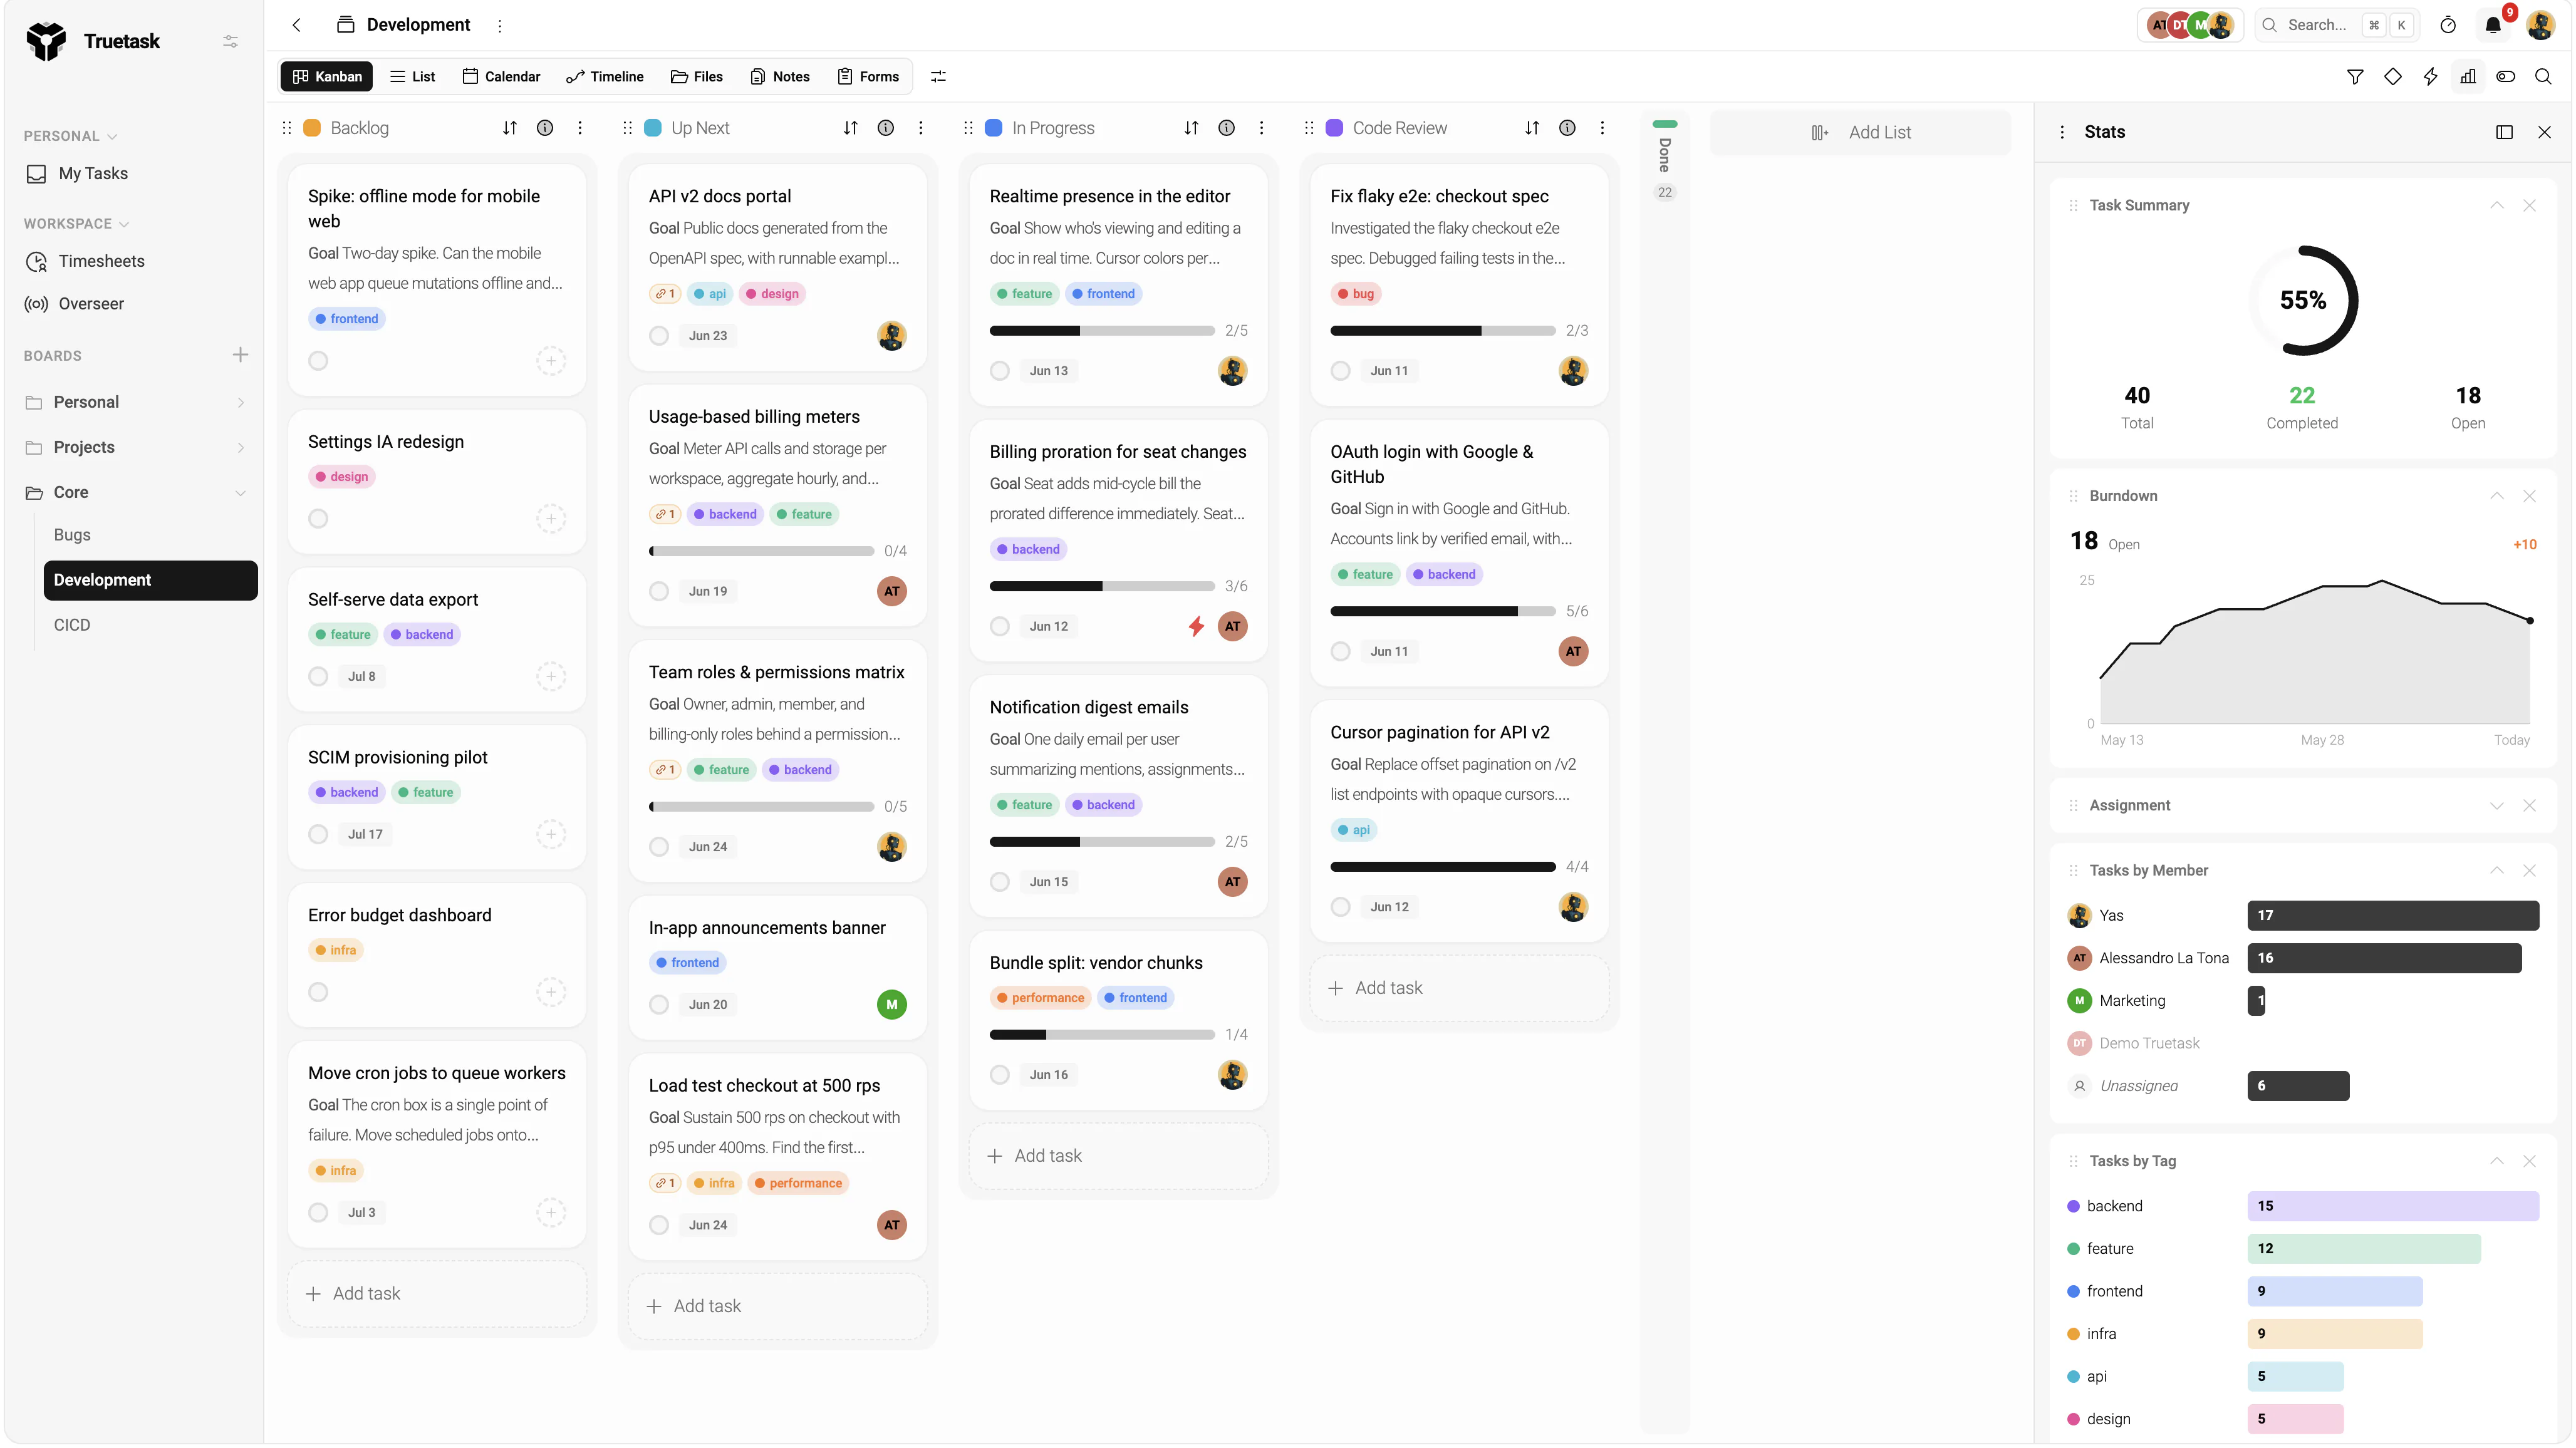Collapse the Tasks by Tag widget

pyautogui.click(x=2497, y=1161)
